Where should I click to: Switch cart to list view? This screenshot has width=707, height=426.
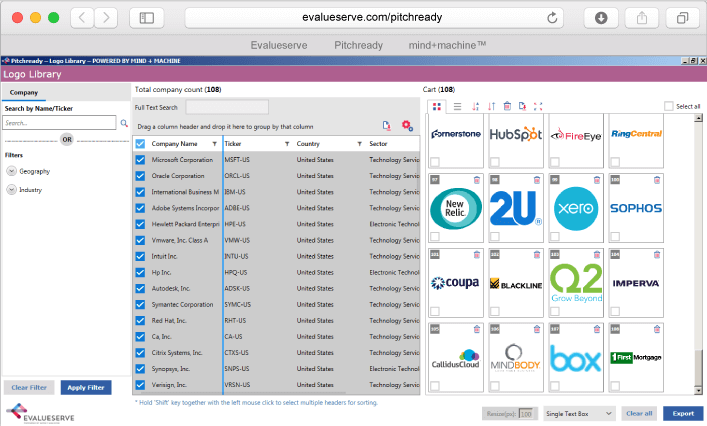tap(457, 106)
